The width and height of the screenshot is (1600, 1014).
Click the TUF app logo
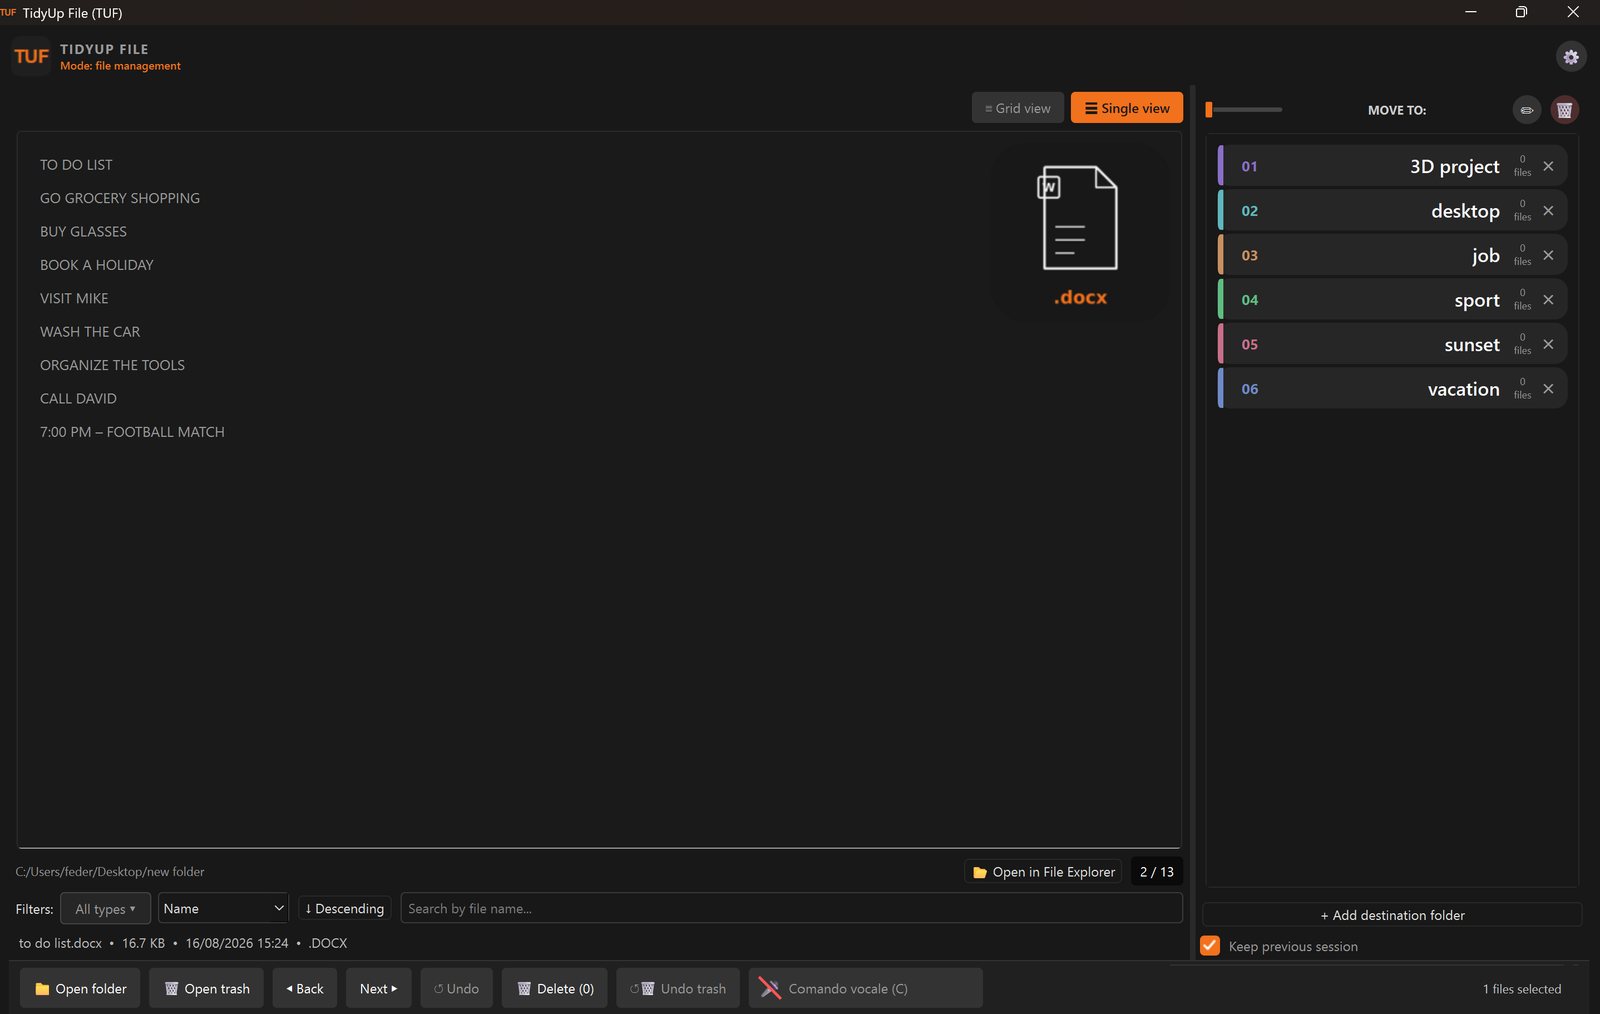(31, 56)
